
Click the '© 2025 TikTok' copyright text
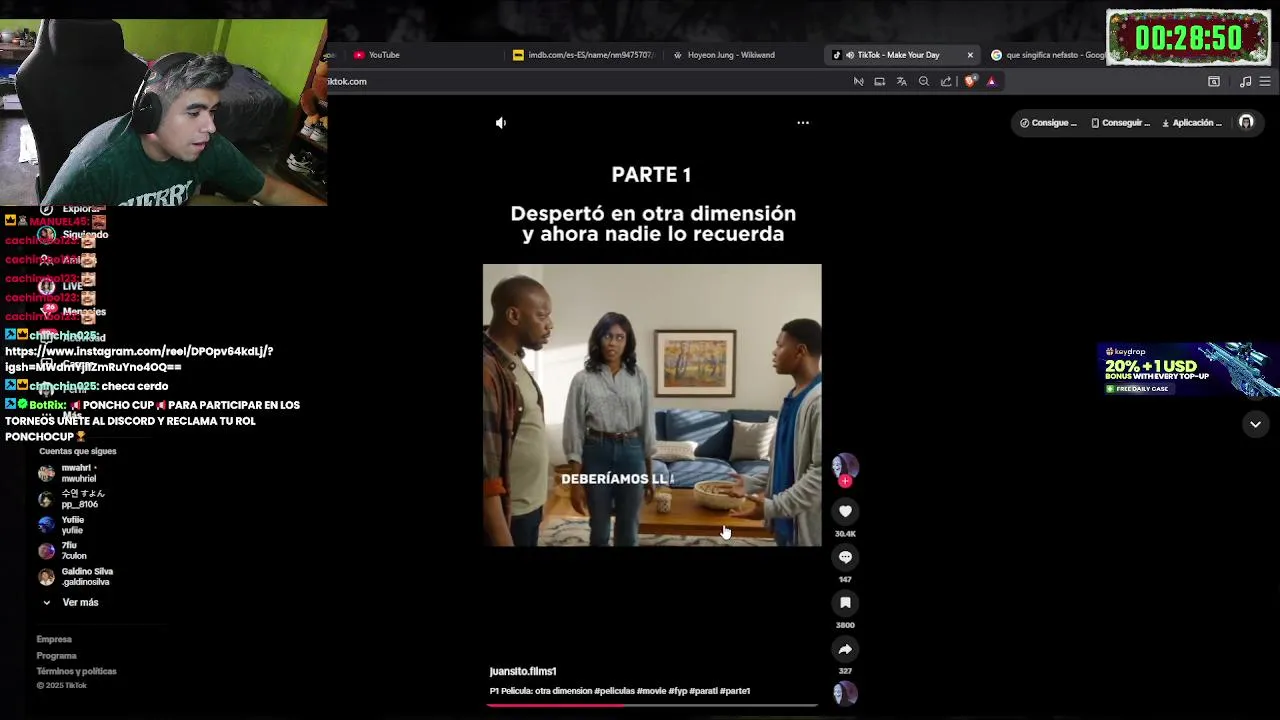point(62,686)
